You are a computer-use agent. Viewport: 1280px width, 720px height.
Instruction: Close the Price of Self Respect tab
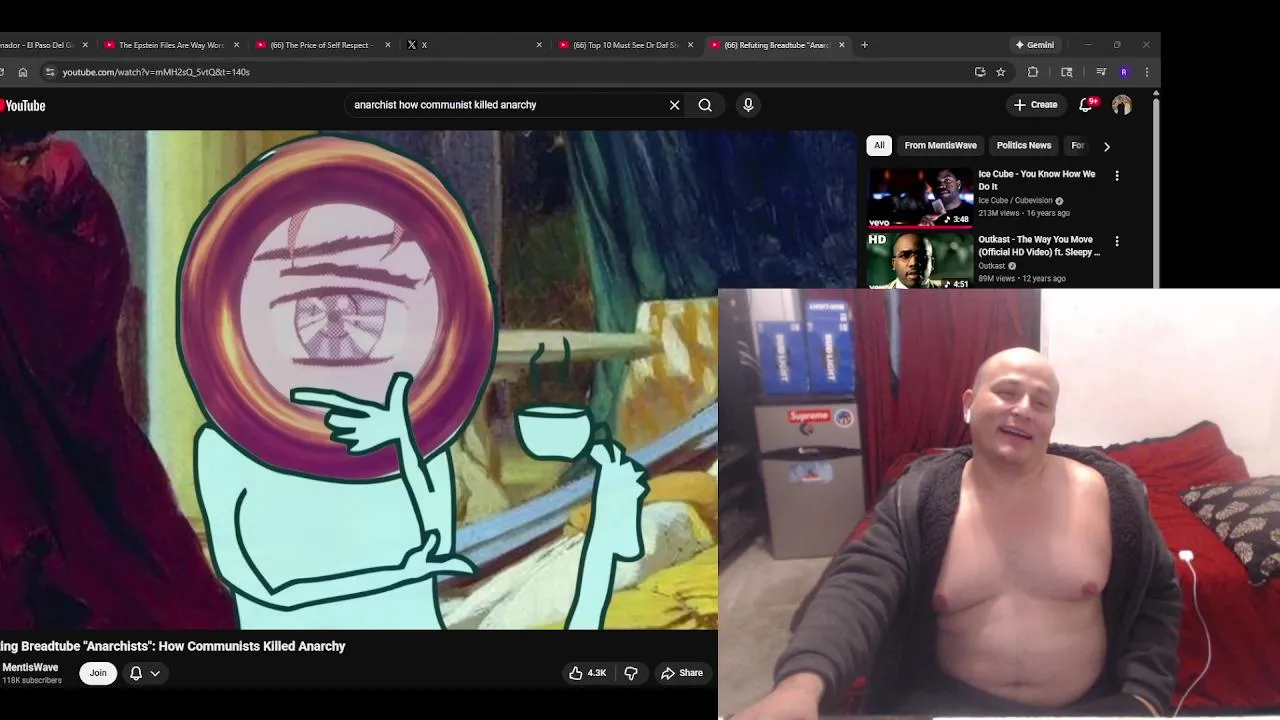coord(388,45)
